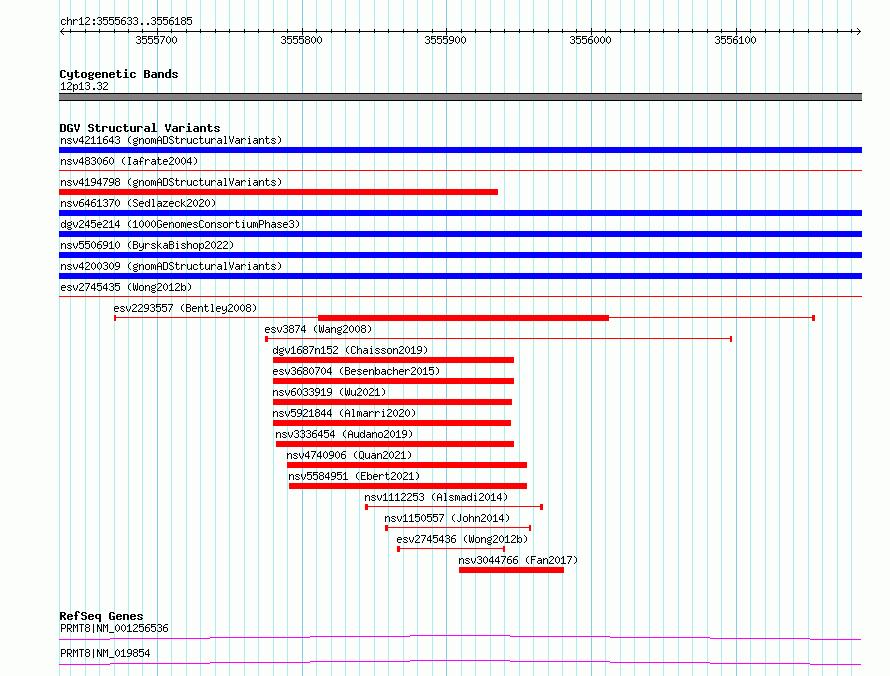Image resolution: width=890 pixels, height=676 pixels.
Task: Click the thick red bar of esv2293557
Action: [463, 318]
